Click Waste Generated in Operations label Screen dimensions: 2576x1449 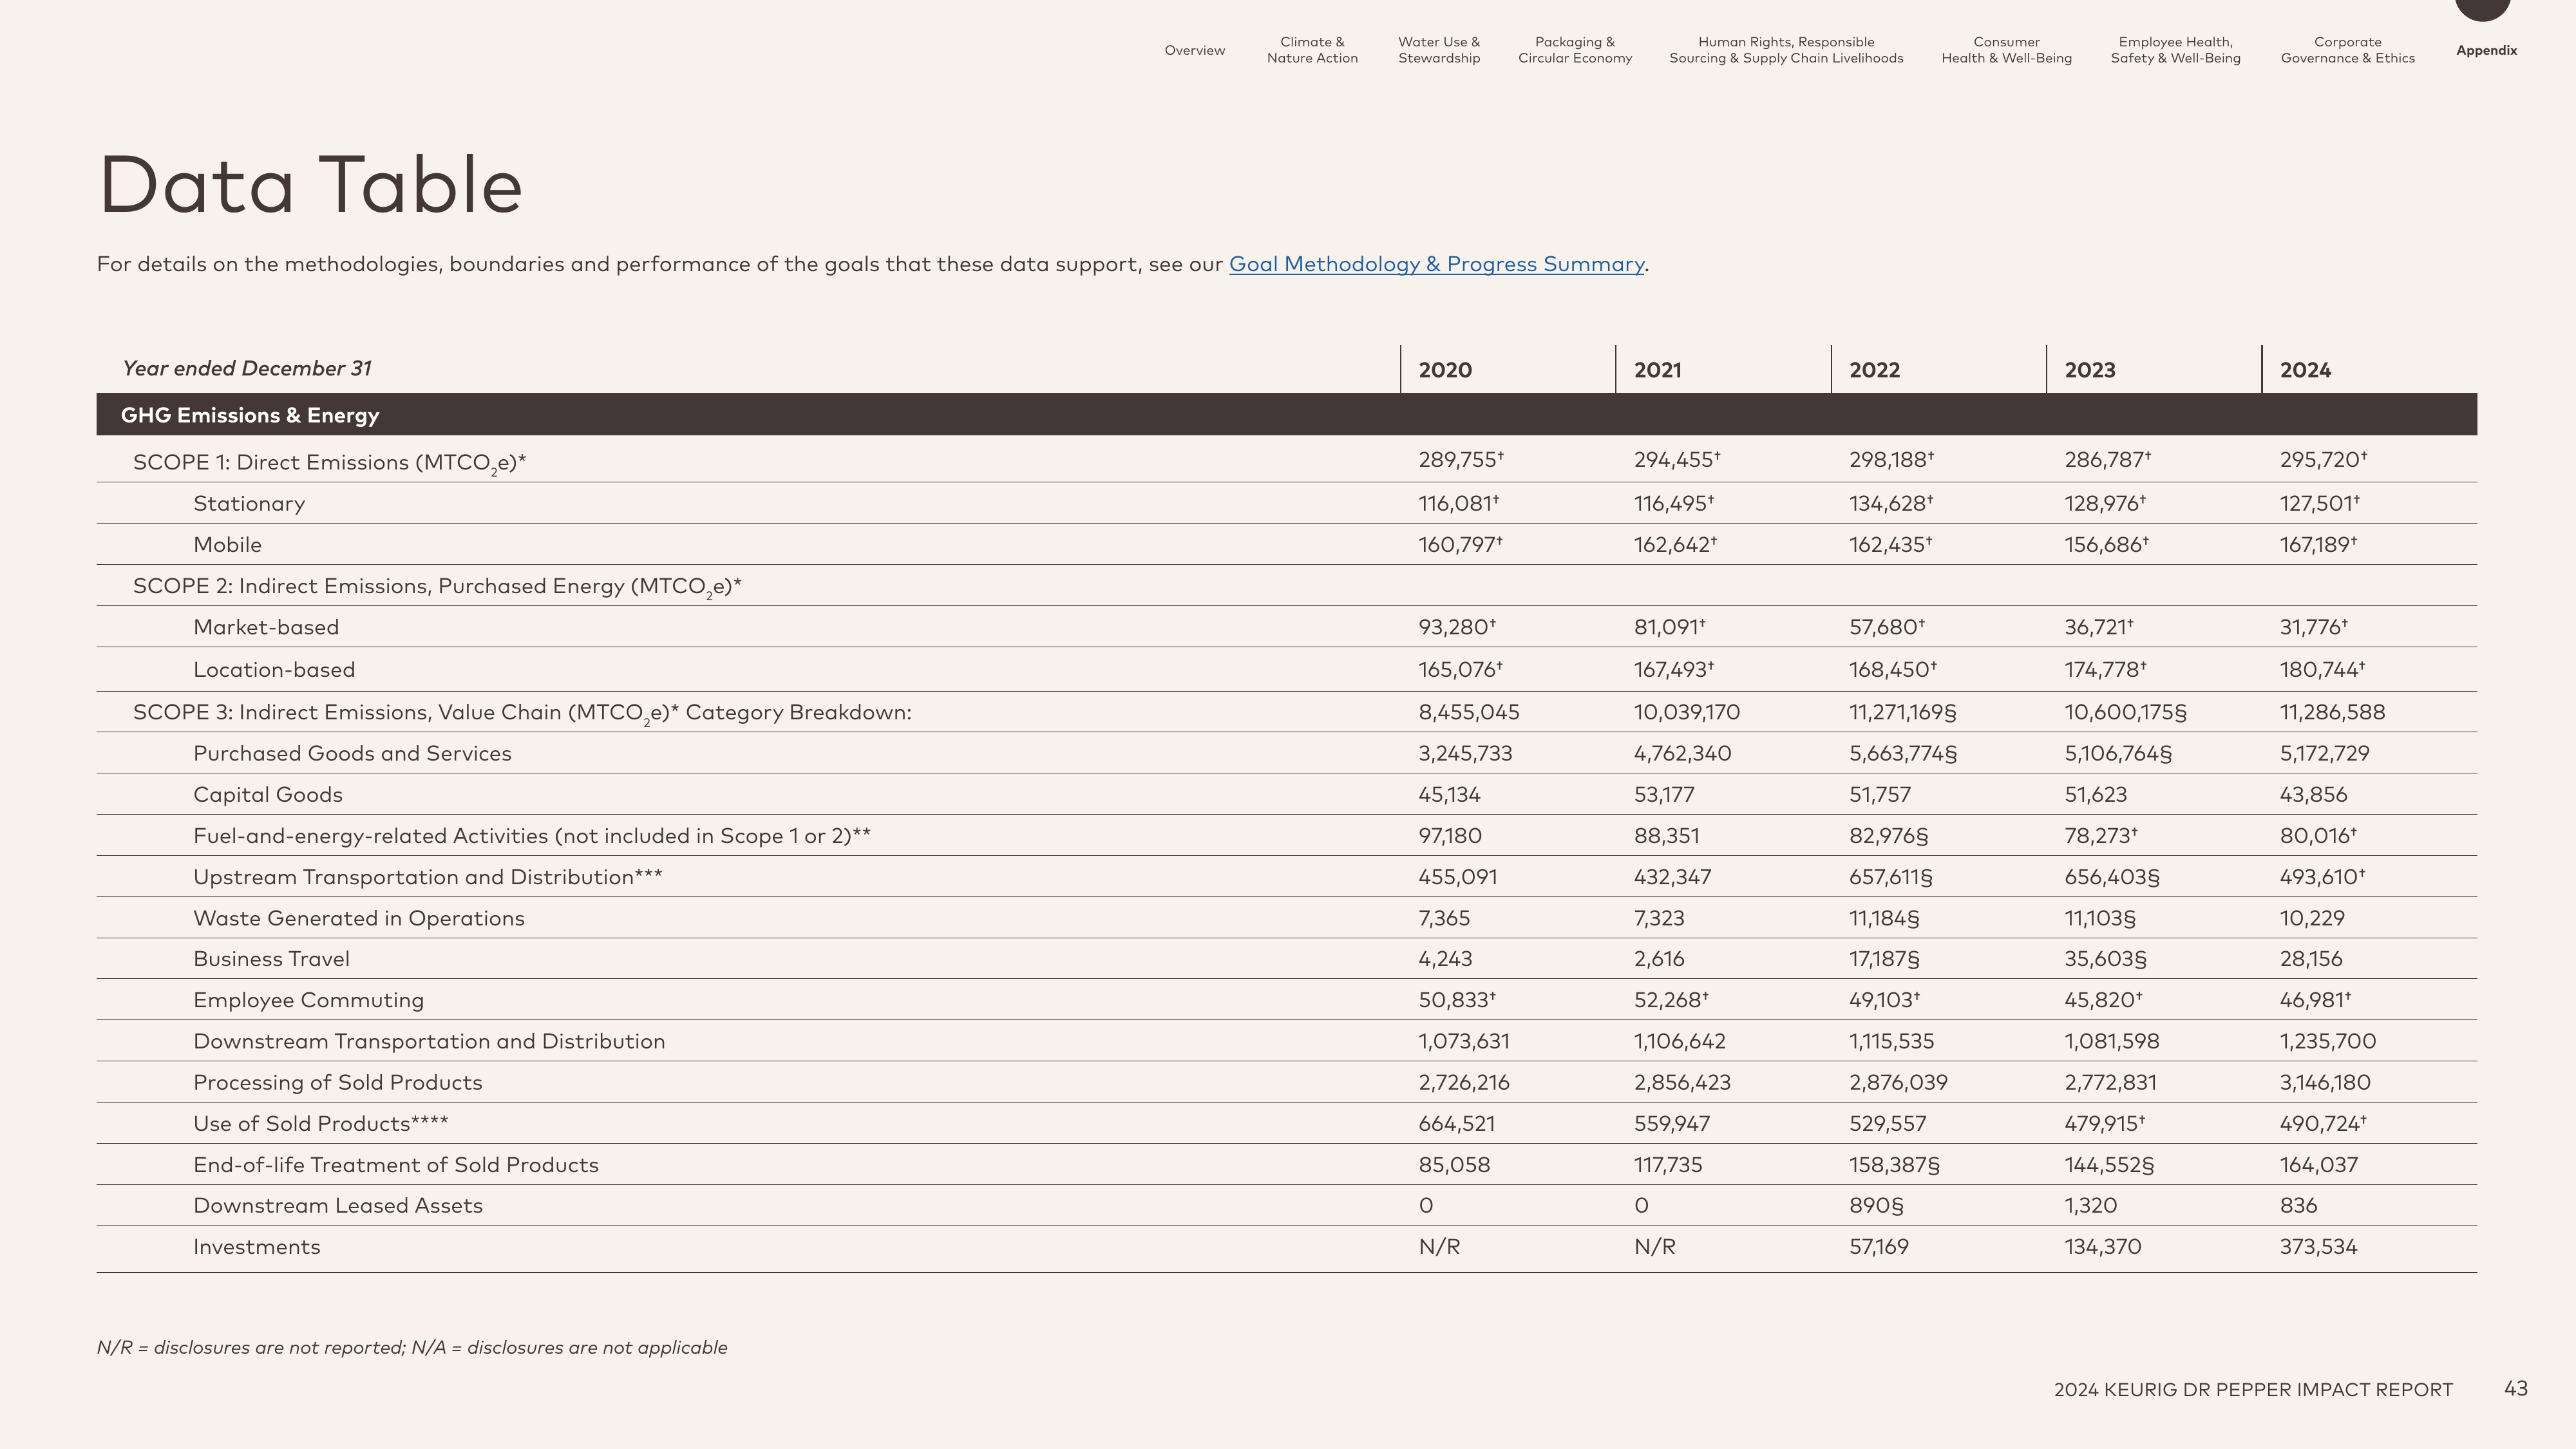click(358, 918)
